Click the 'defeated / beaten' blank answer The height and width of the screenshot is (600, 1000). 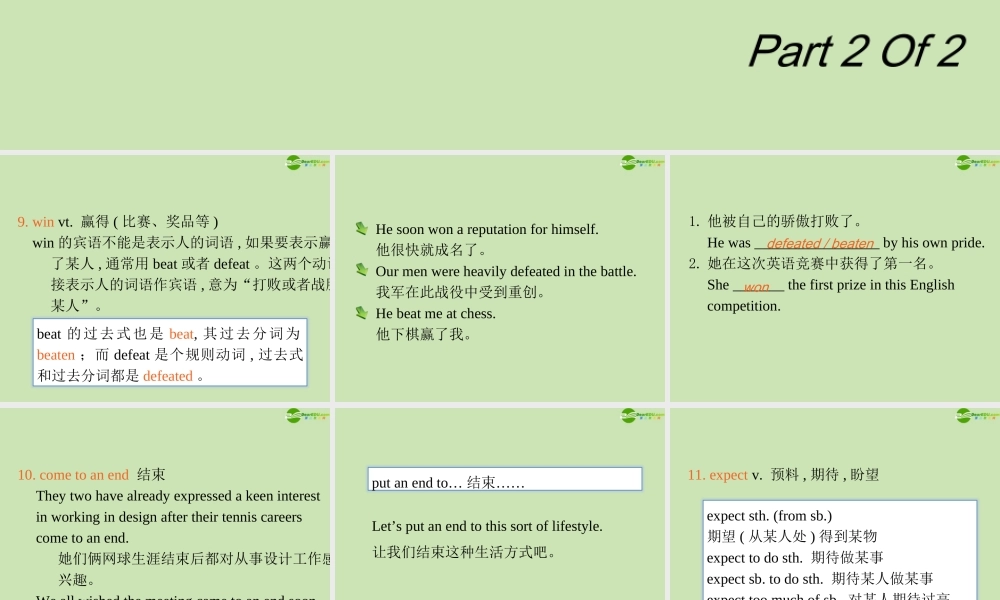tap(819, 244)
